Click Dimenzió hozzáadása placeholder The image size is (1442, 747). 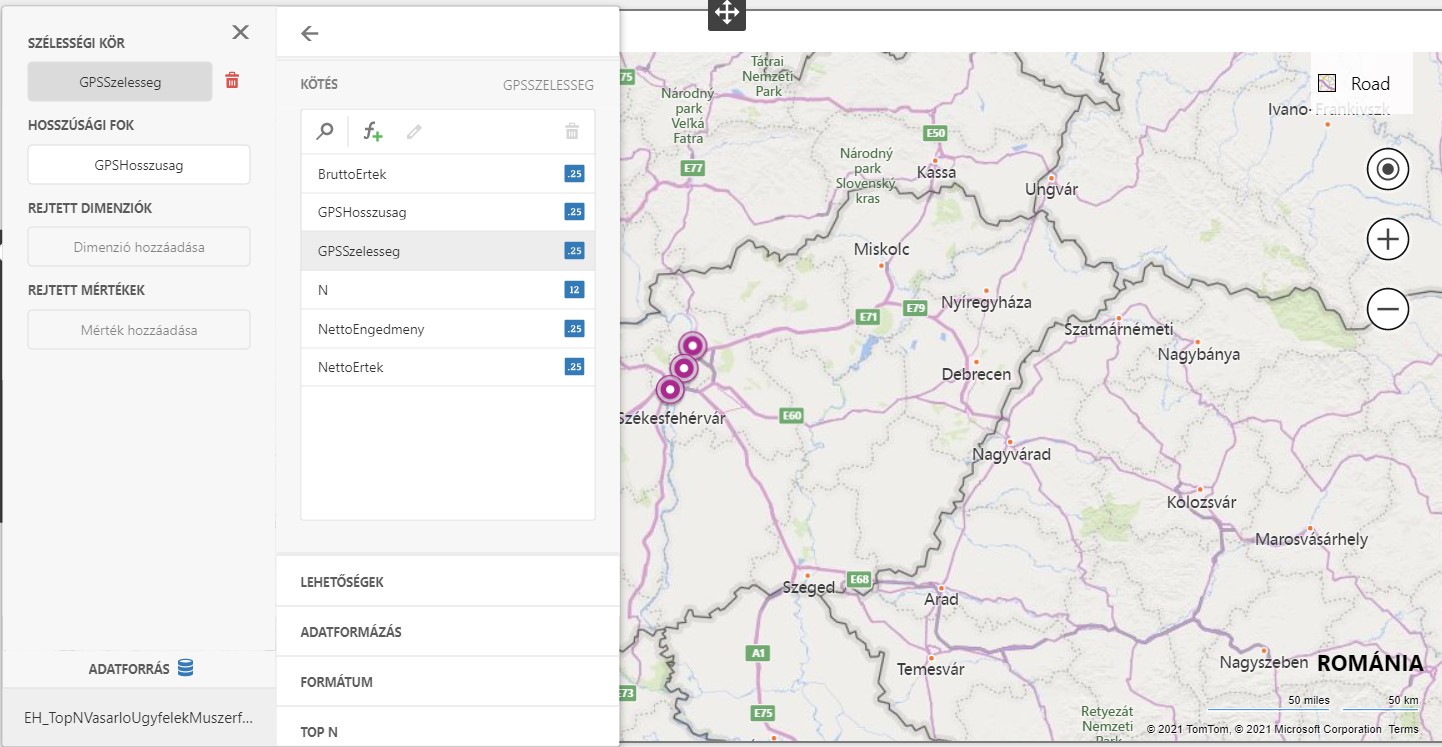138,247
